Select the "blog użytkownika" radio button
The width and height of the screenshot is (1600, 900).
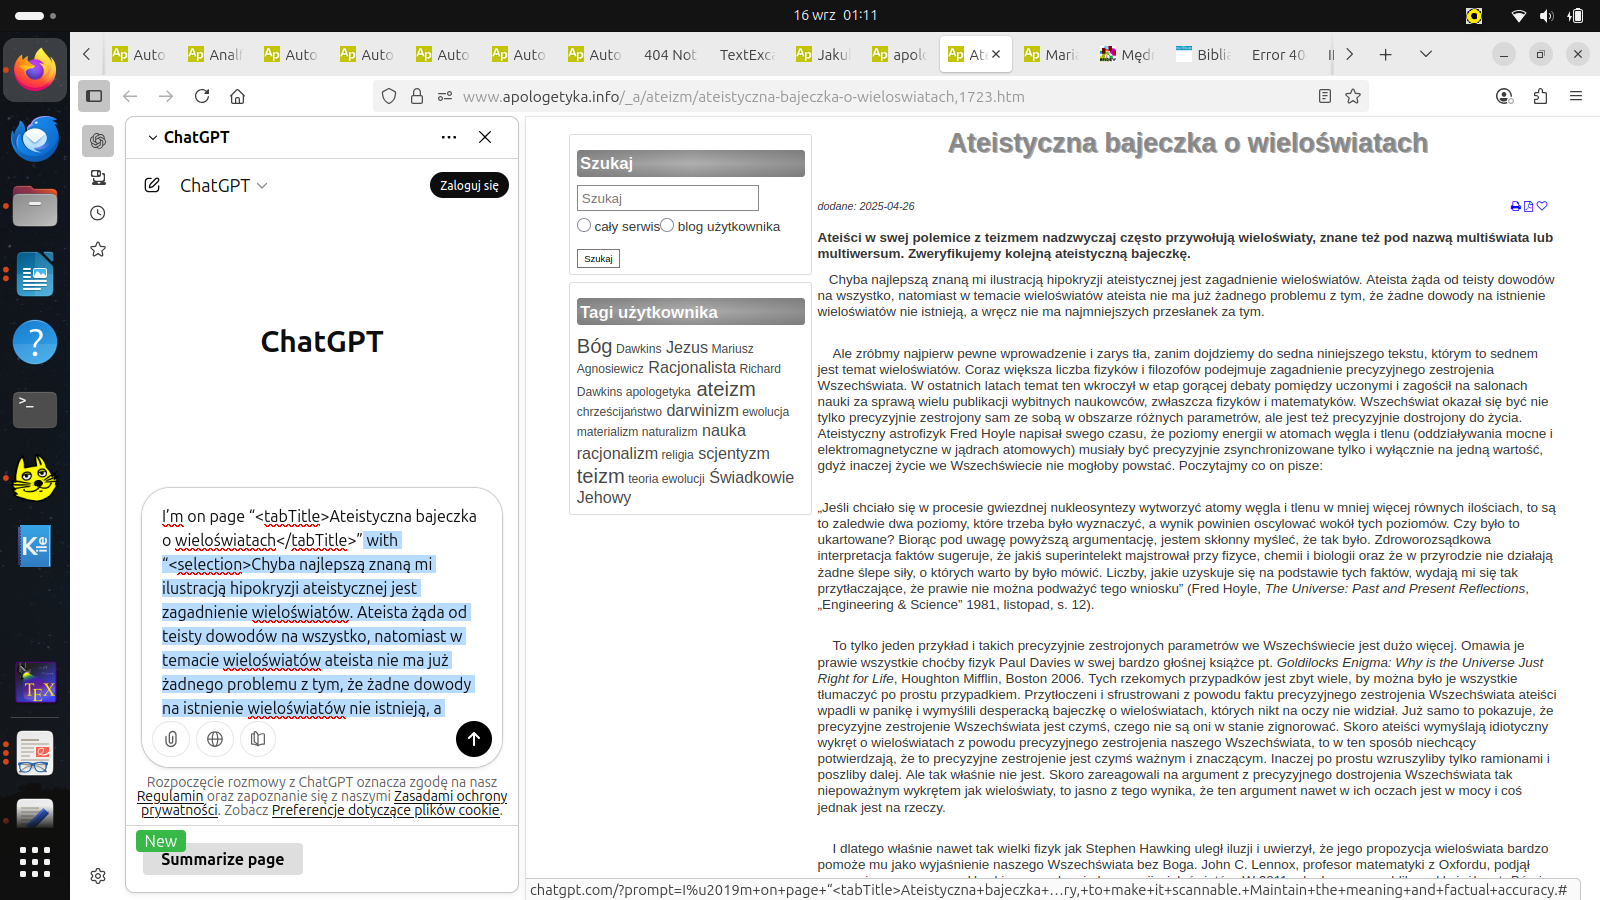click(667, 226)
